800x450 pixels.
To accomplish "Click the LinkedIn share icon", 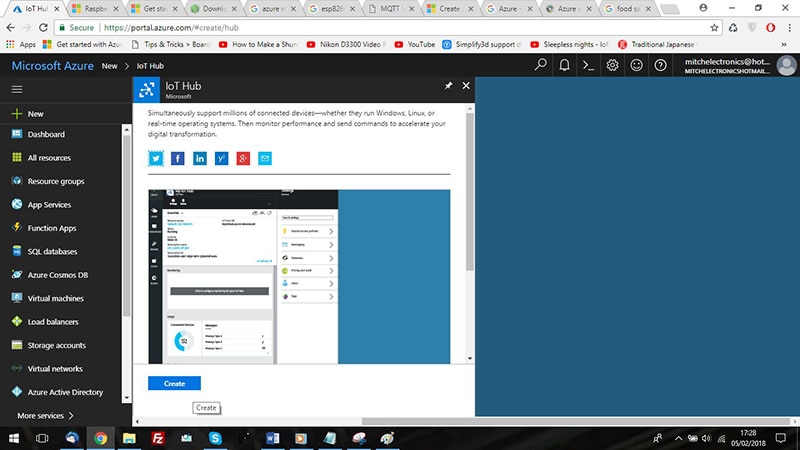I will pos(200,158).
